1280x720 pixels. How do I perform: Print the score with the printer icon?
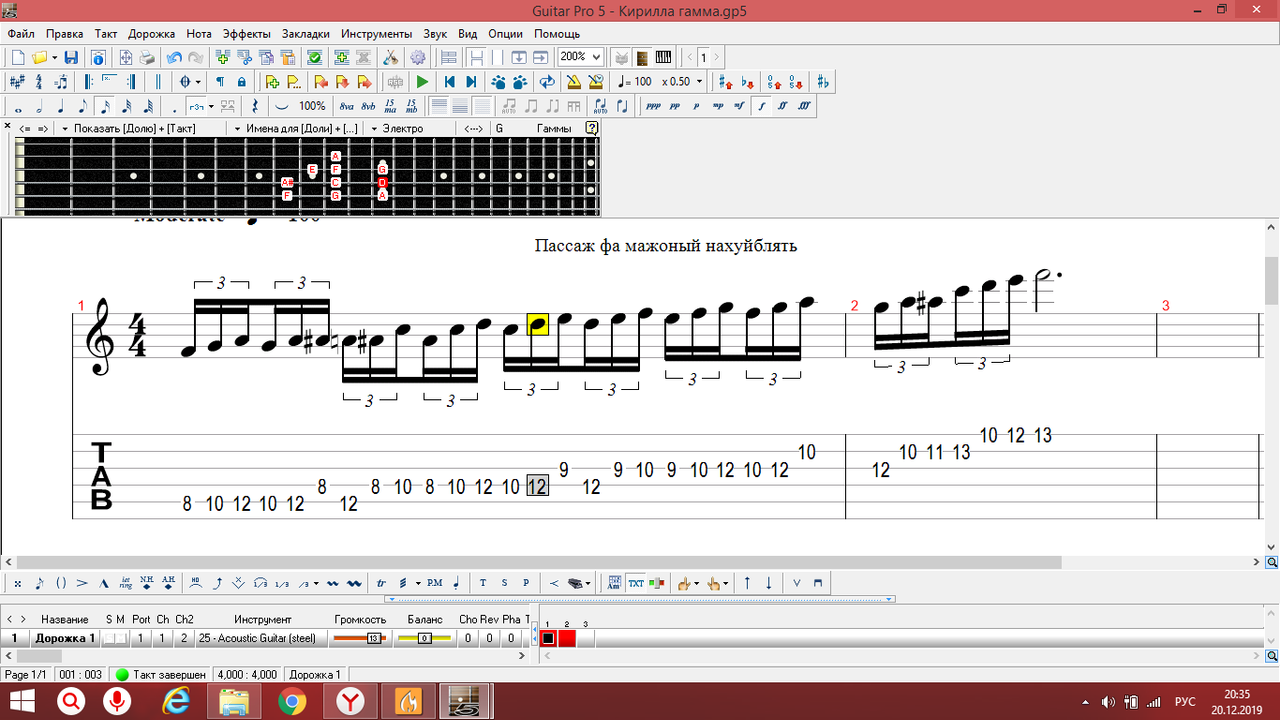pos(147,57)
